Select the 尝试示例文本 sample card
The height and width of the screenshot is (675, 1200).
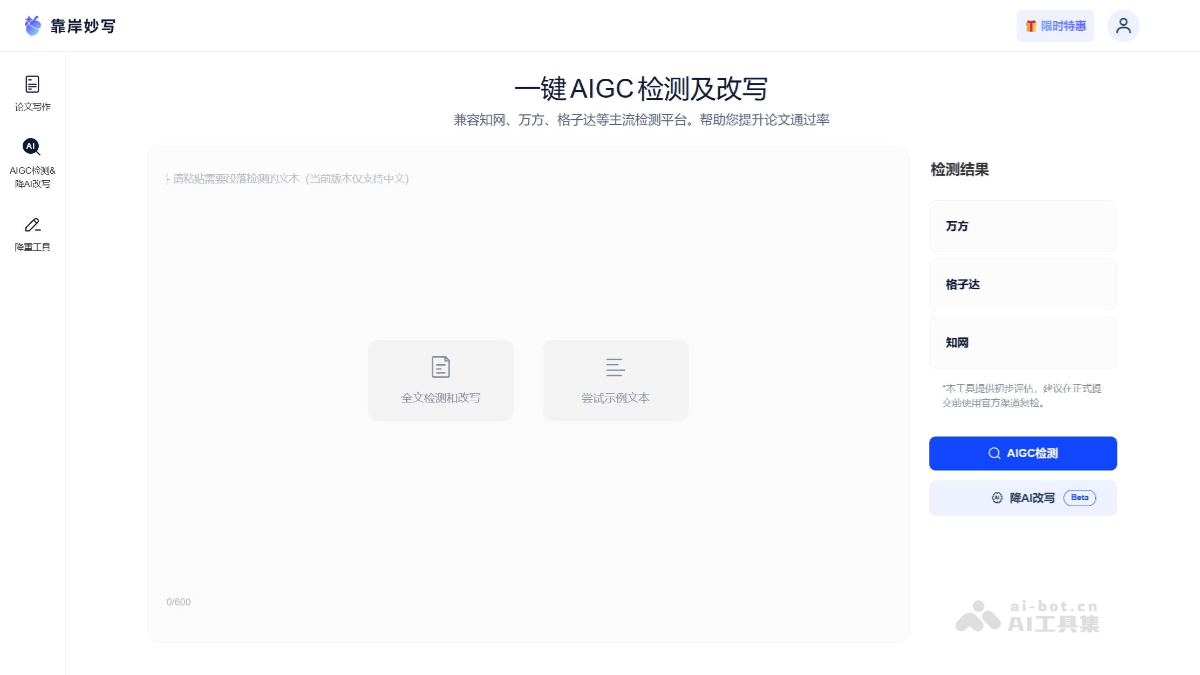615,380
